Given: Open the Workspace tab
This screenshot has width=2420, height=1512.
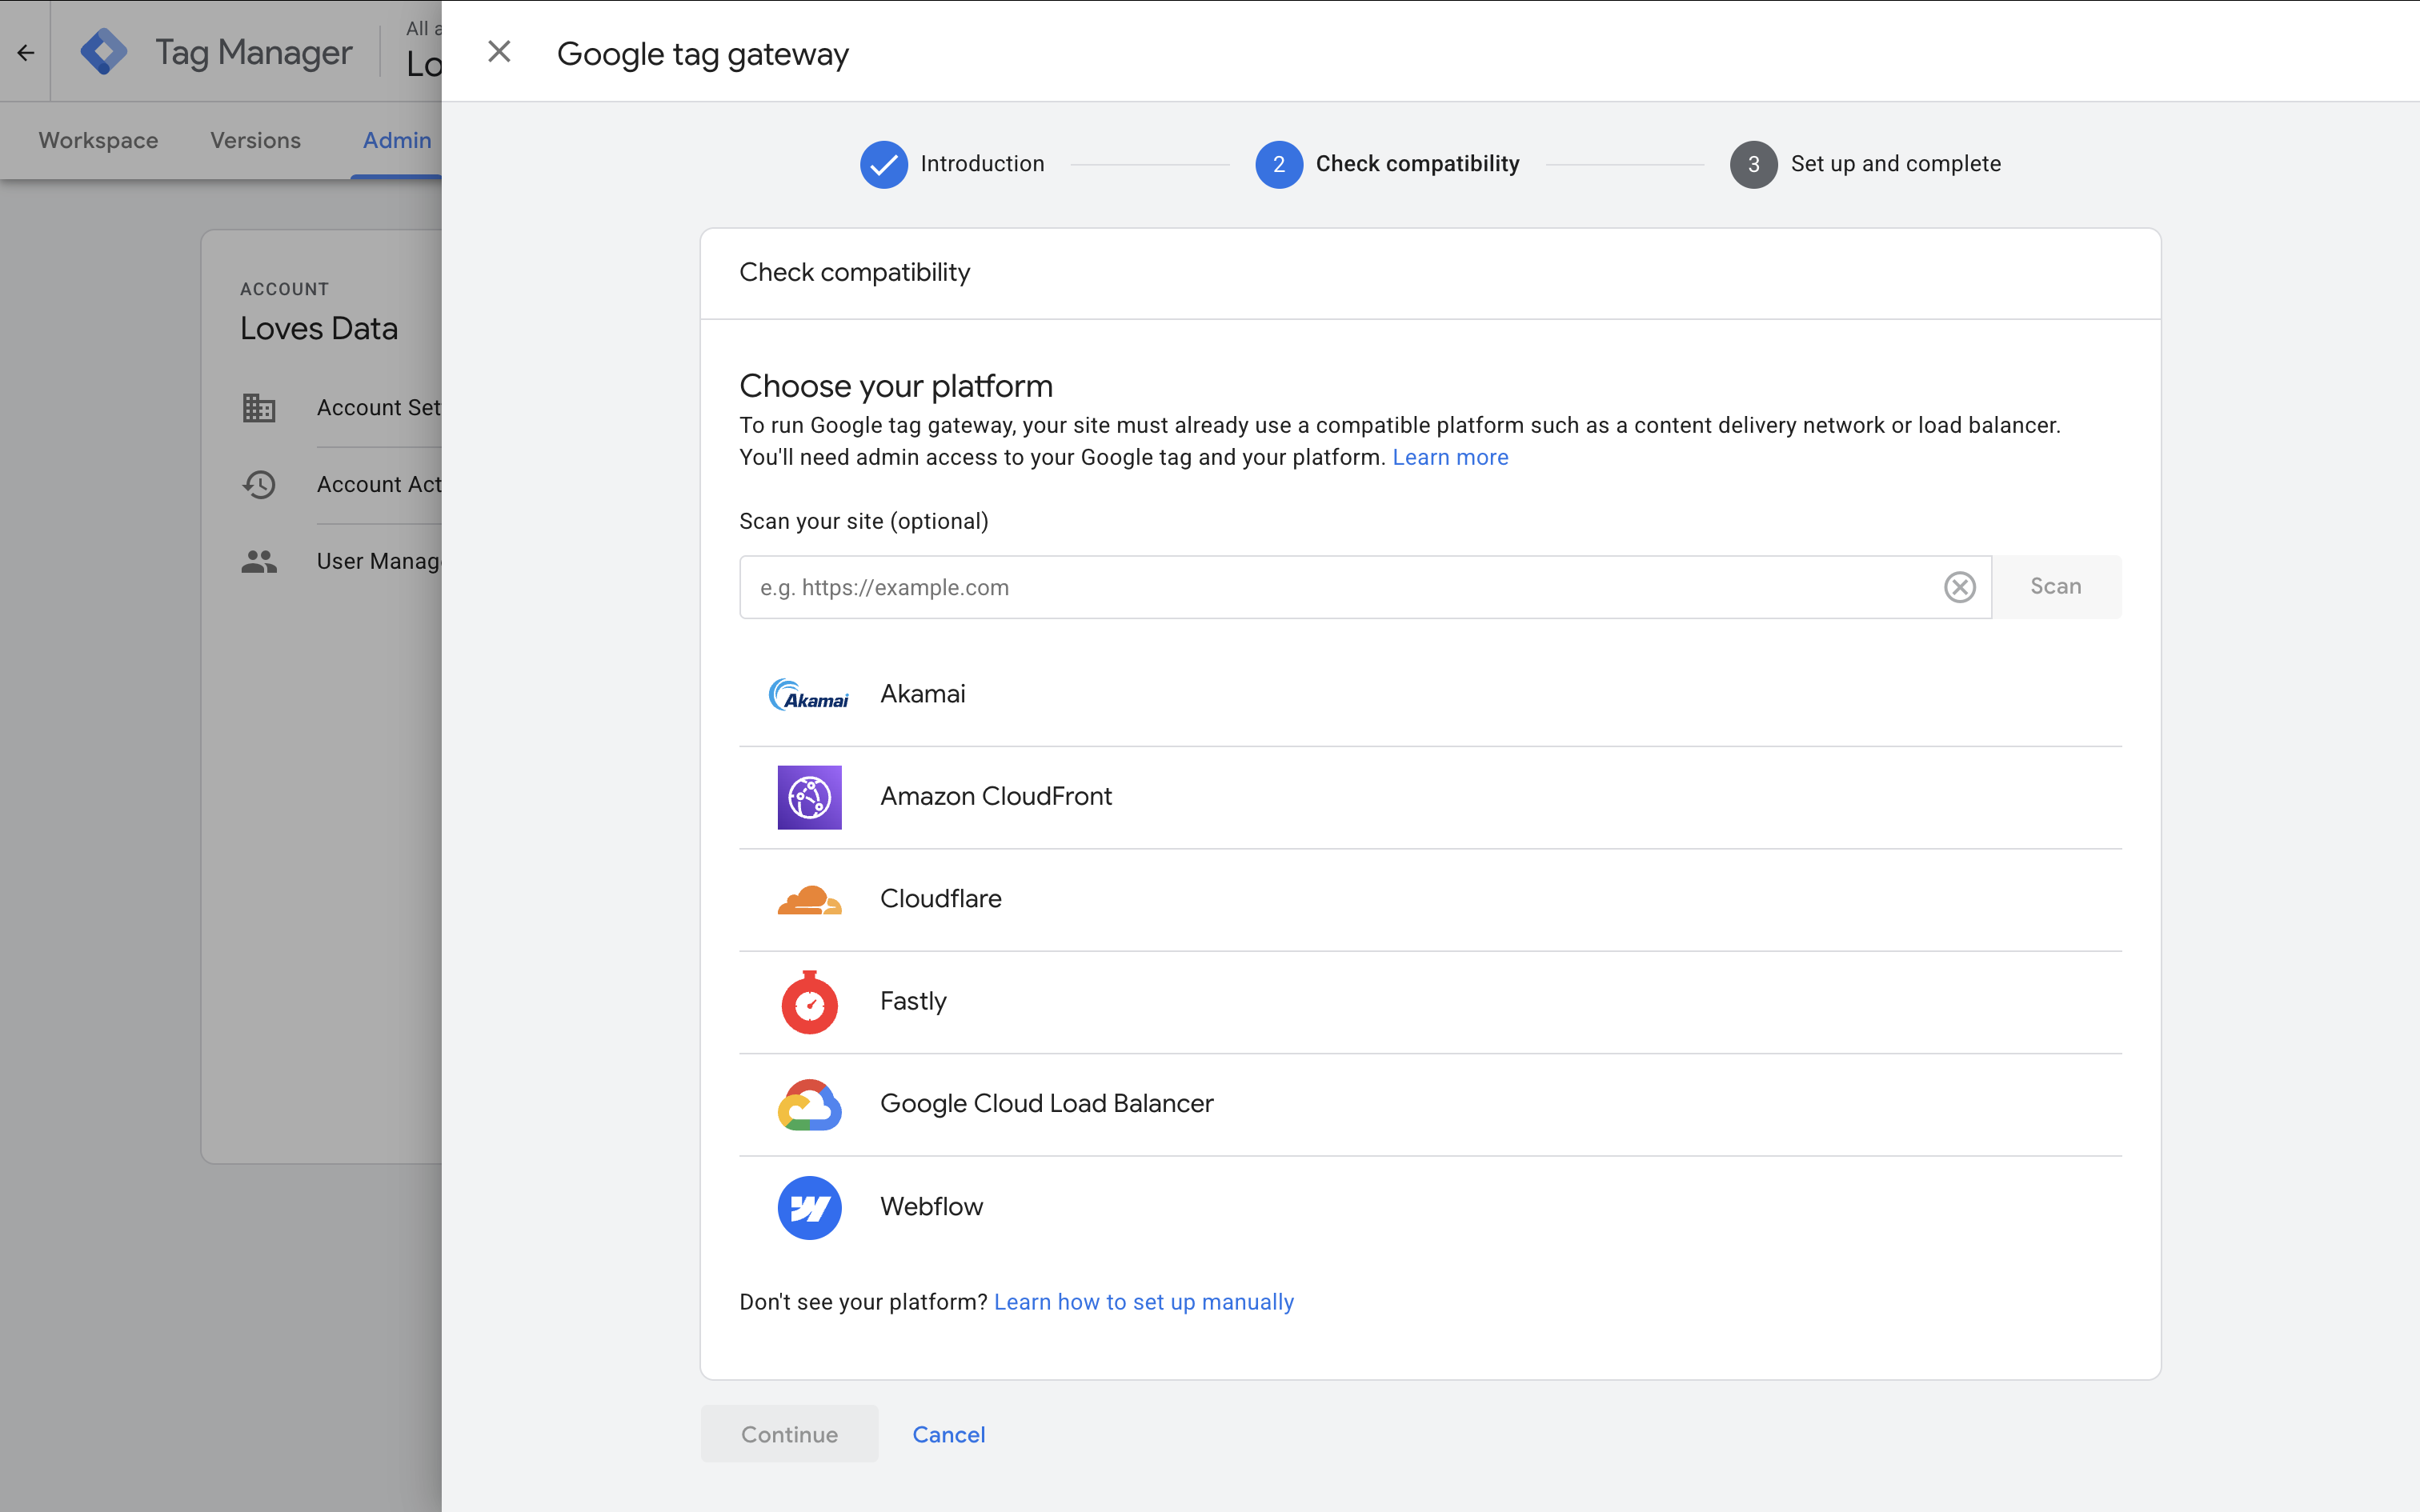Looking at the screenshot, I should pos(98,140).
